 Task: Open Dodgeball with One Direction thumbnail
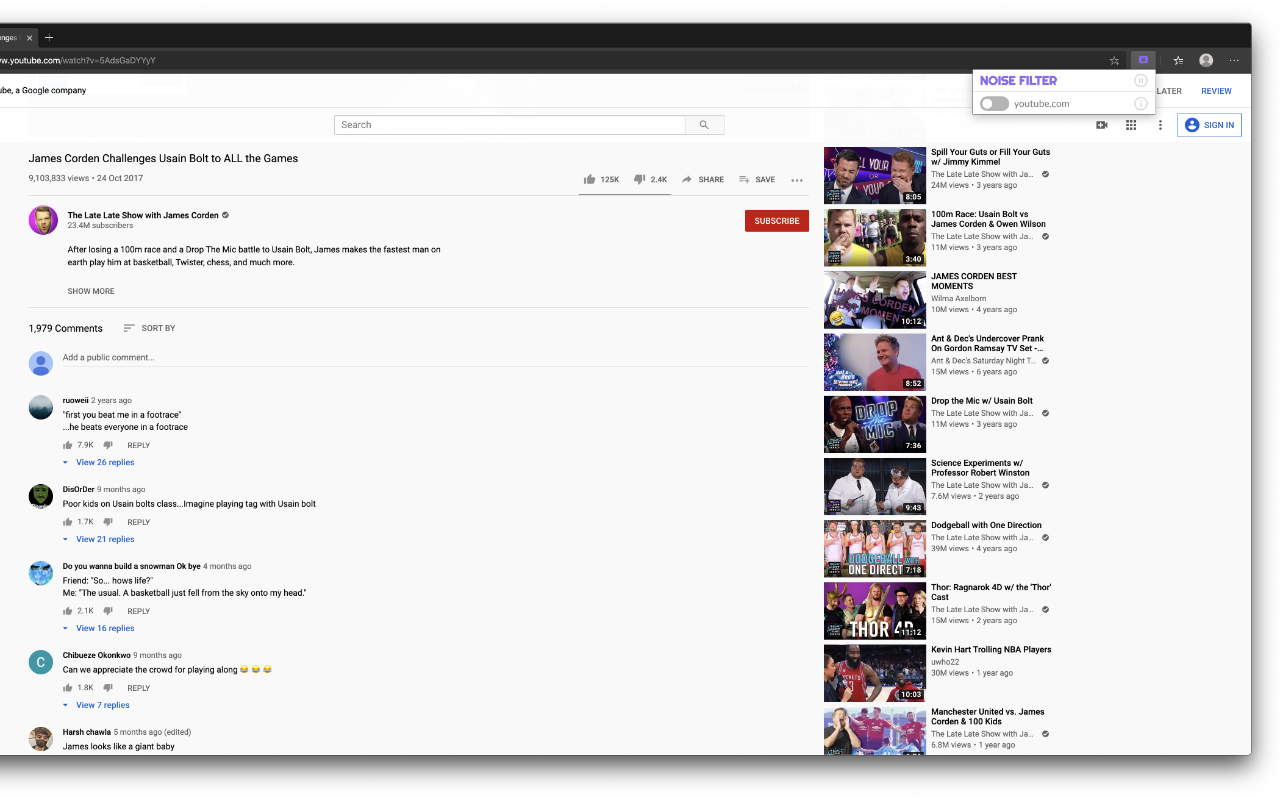(x=875, y=549)
